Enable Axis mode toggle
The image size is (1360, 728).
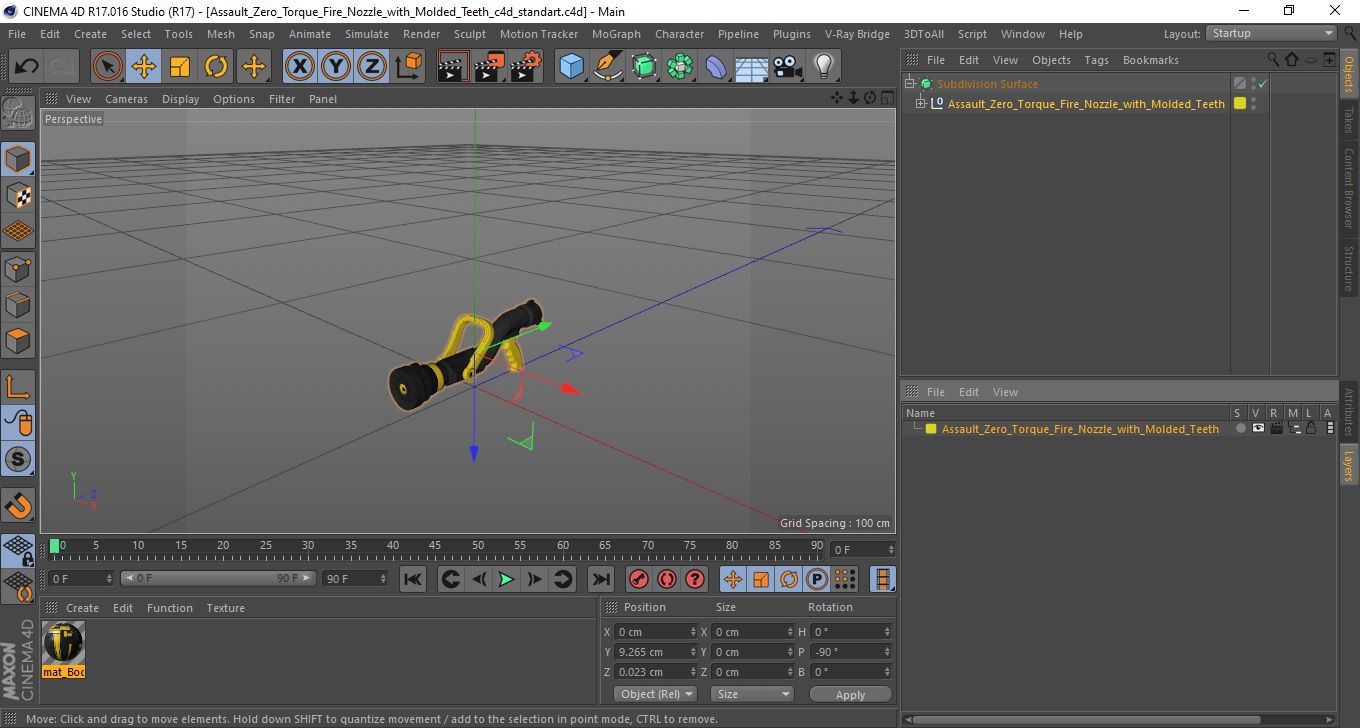click(x=18, y=387)
